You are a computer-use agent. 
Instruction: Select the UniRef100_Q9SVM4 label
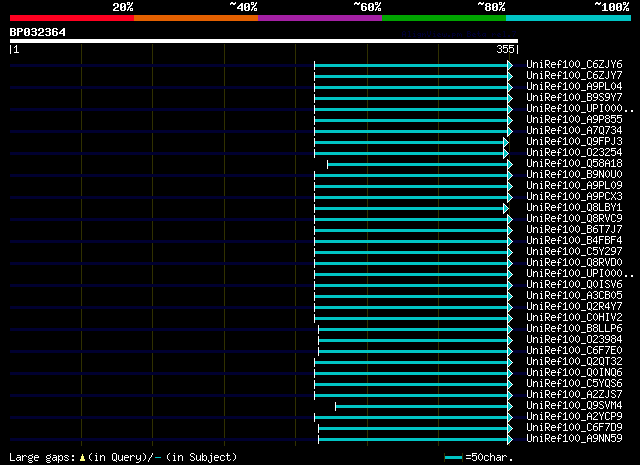click(x=574, y=406)
